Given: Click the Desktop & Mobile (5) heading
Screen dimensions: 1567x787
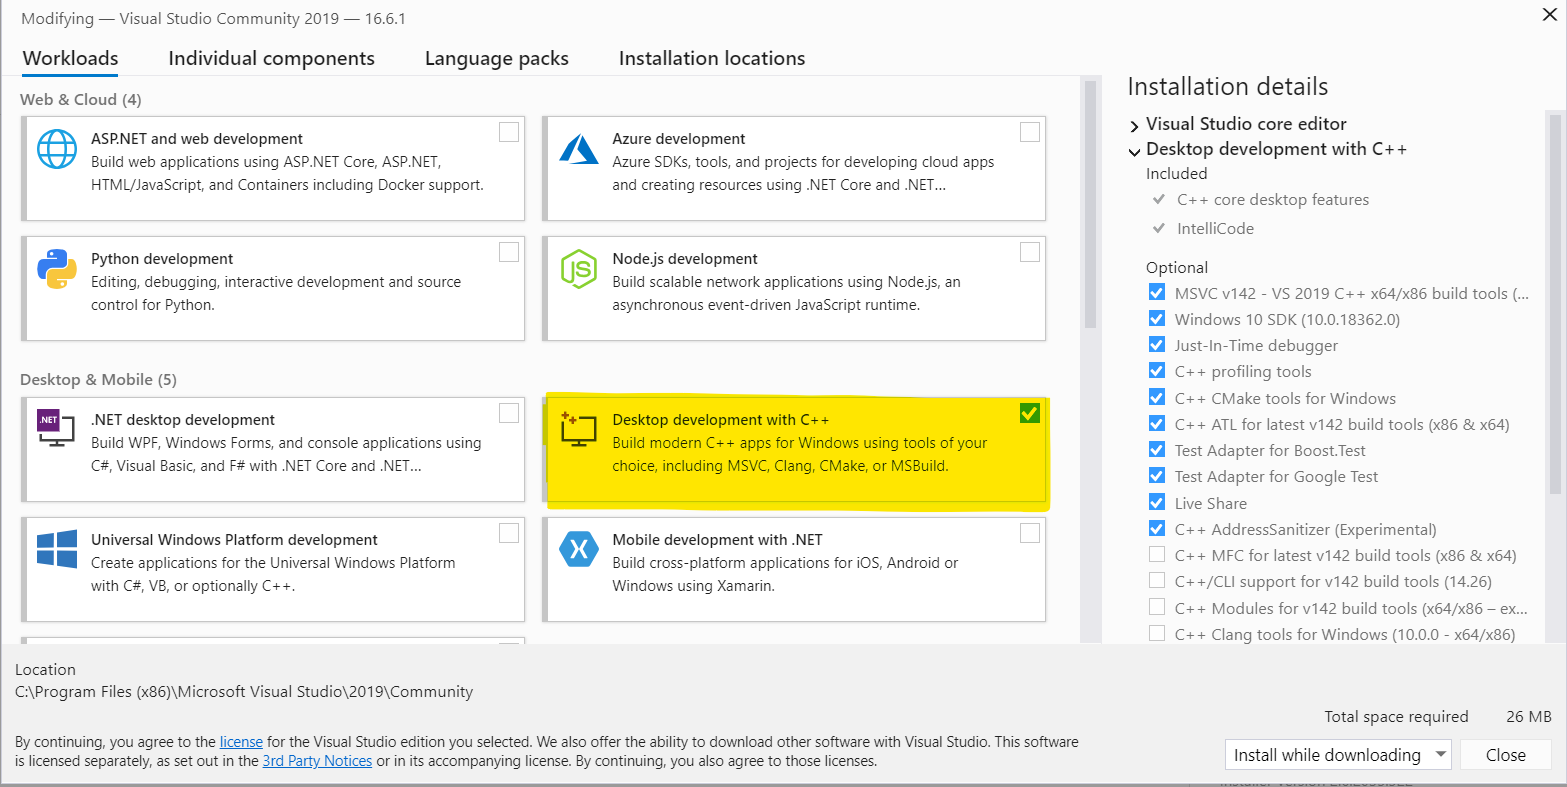Looking at the screenshot, I should pyautogui.click(x=98, y=380).
